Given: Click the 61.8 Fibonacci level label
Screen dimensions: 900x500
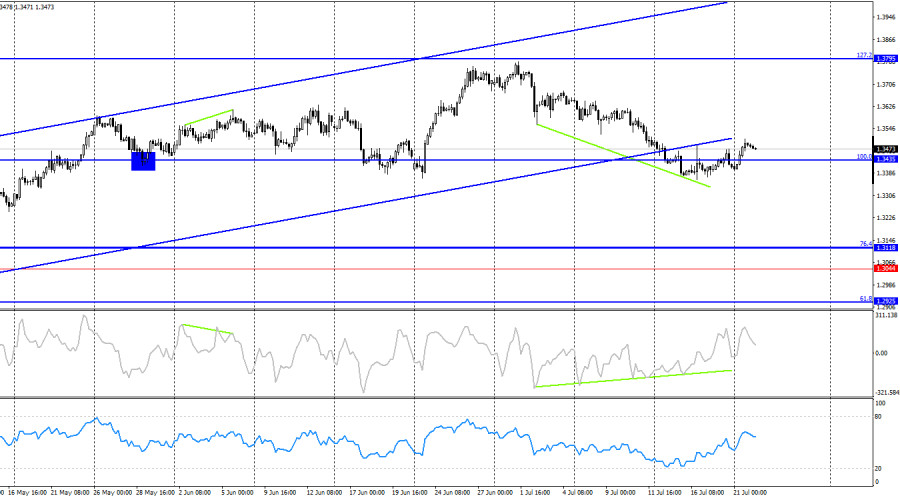Looking at the screenshot, I should click(866, 299).
